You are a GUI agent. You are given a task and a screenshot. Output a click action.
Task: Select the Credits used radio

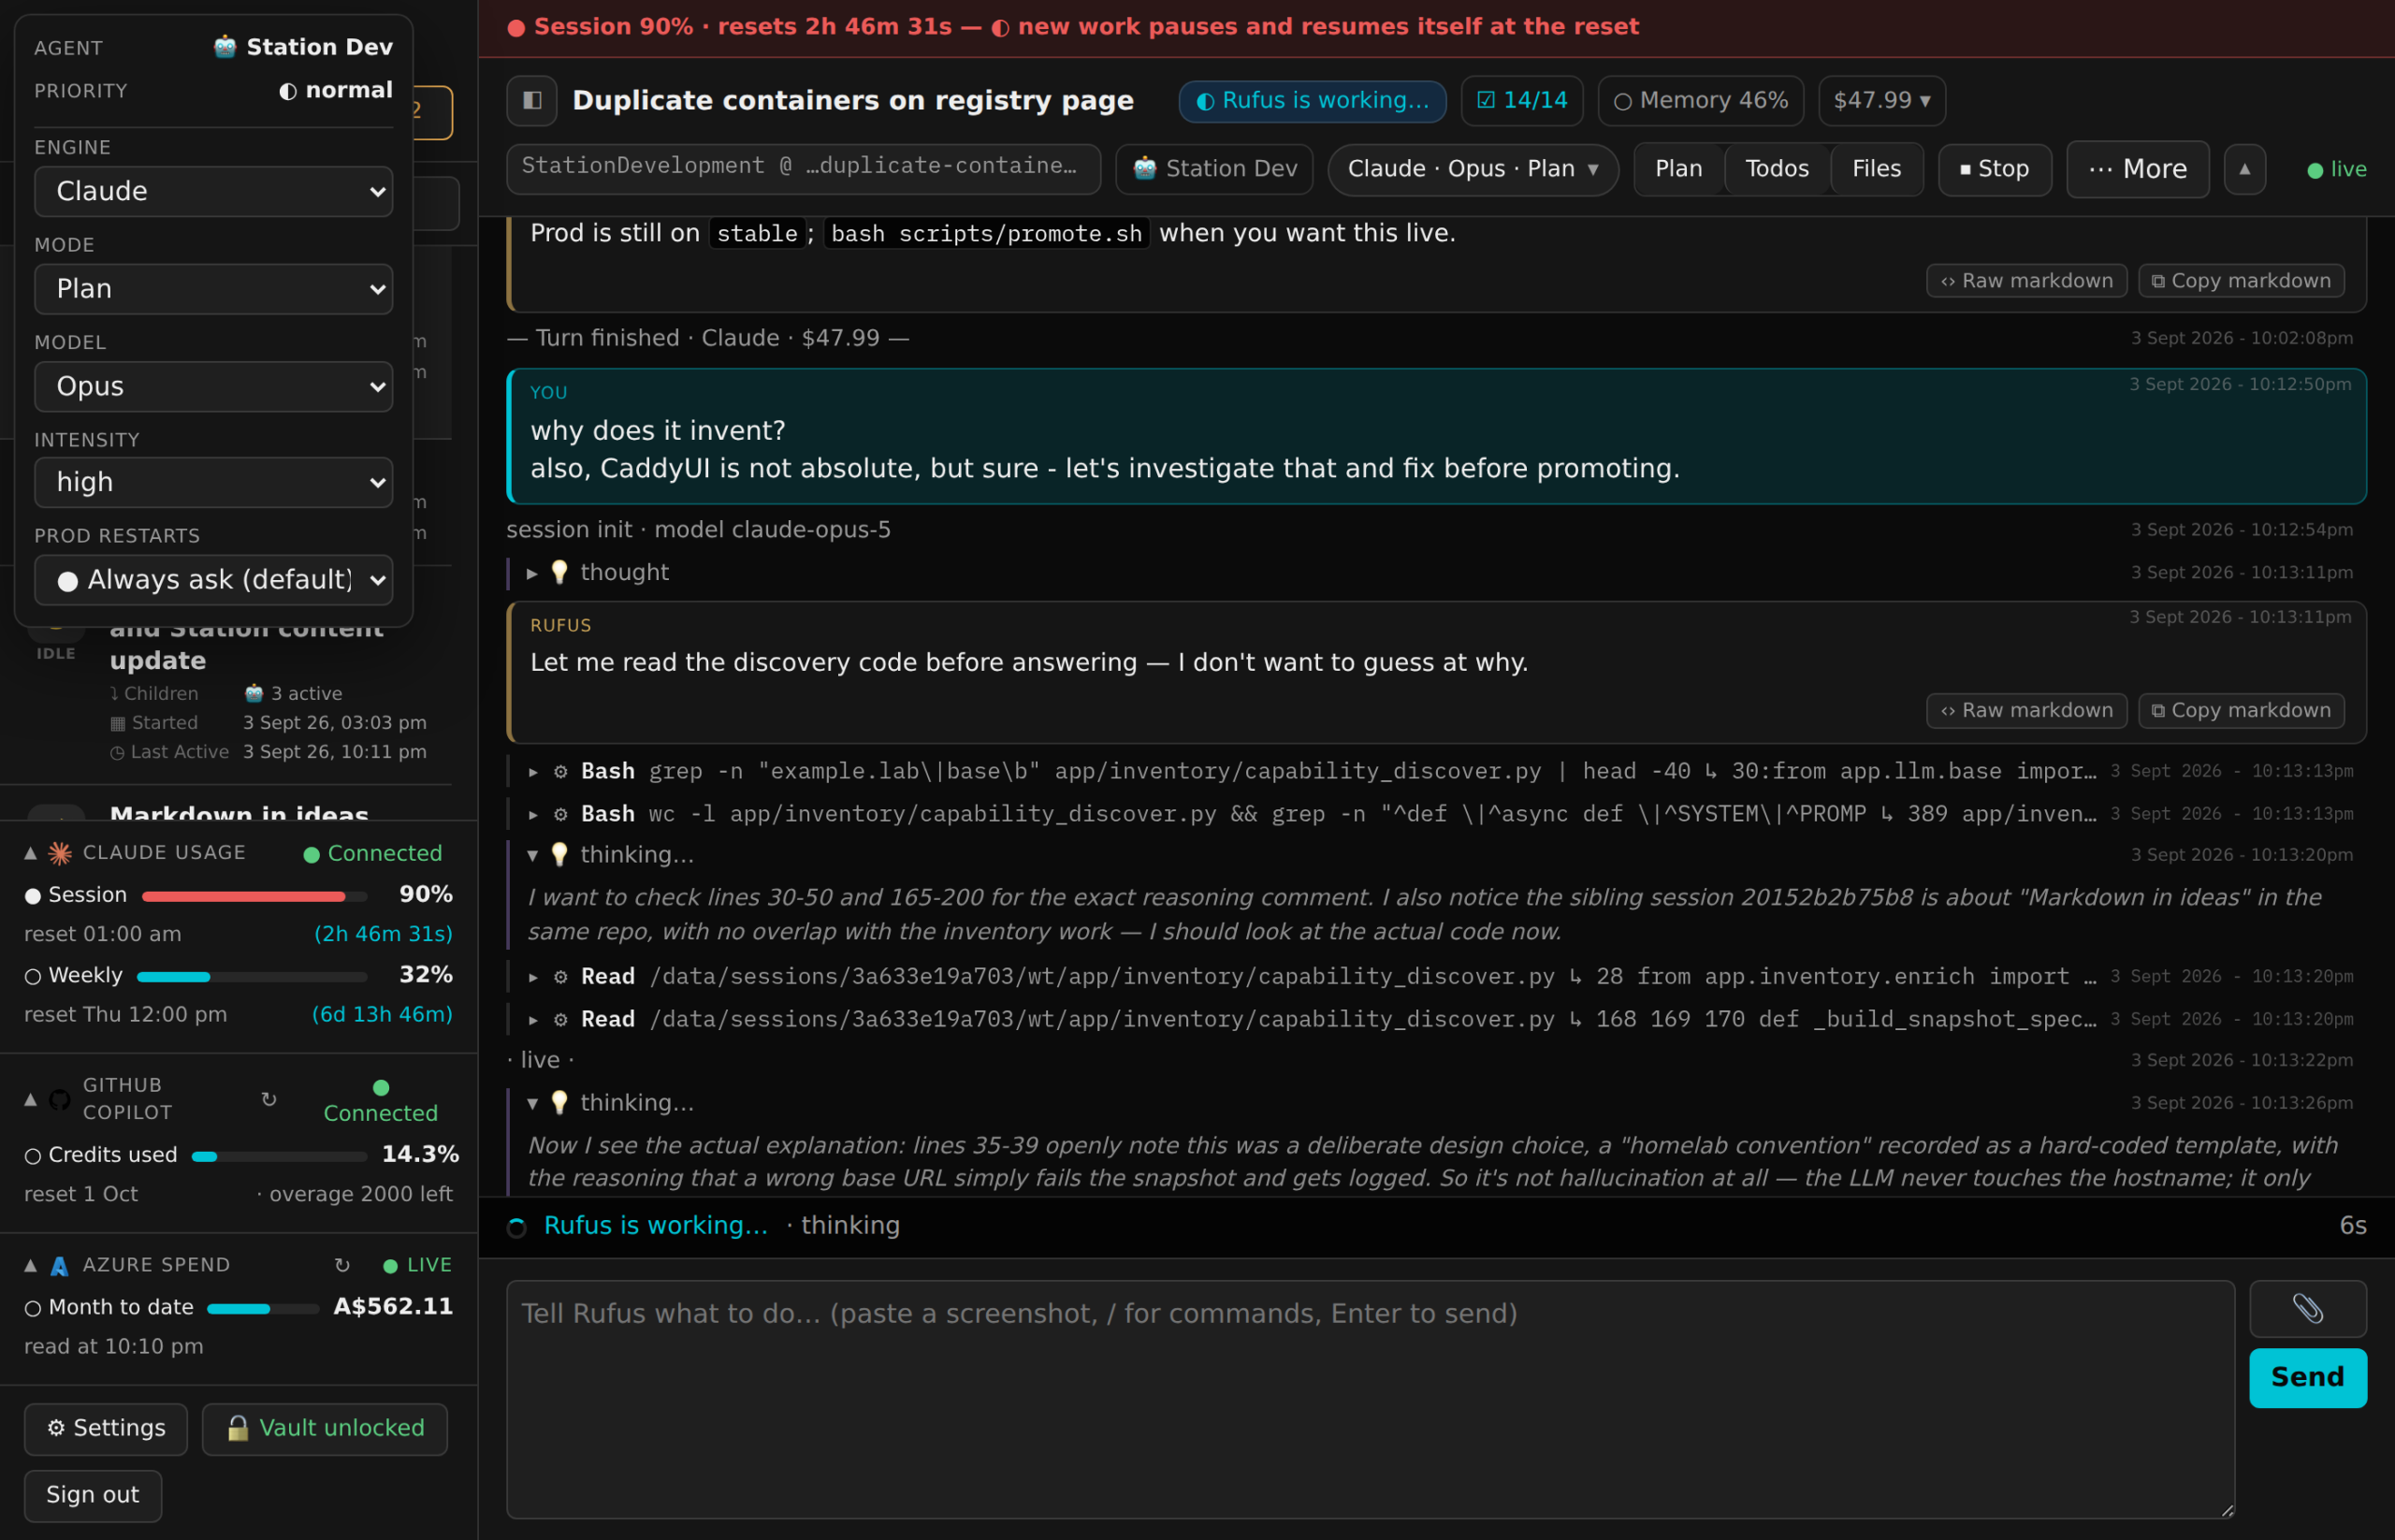point(33,1156)
